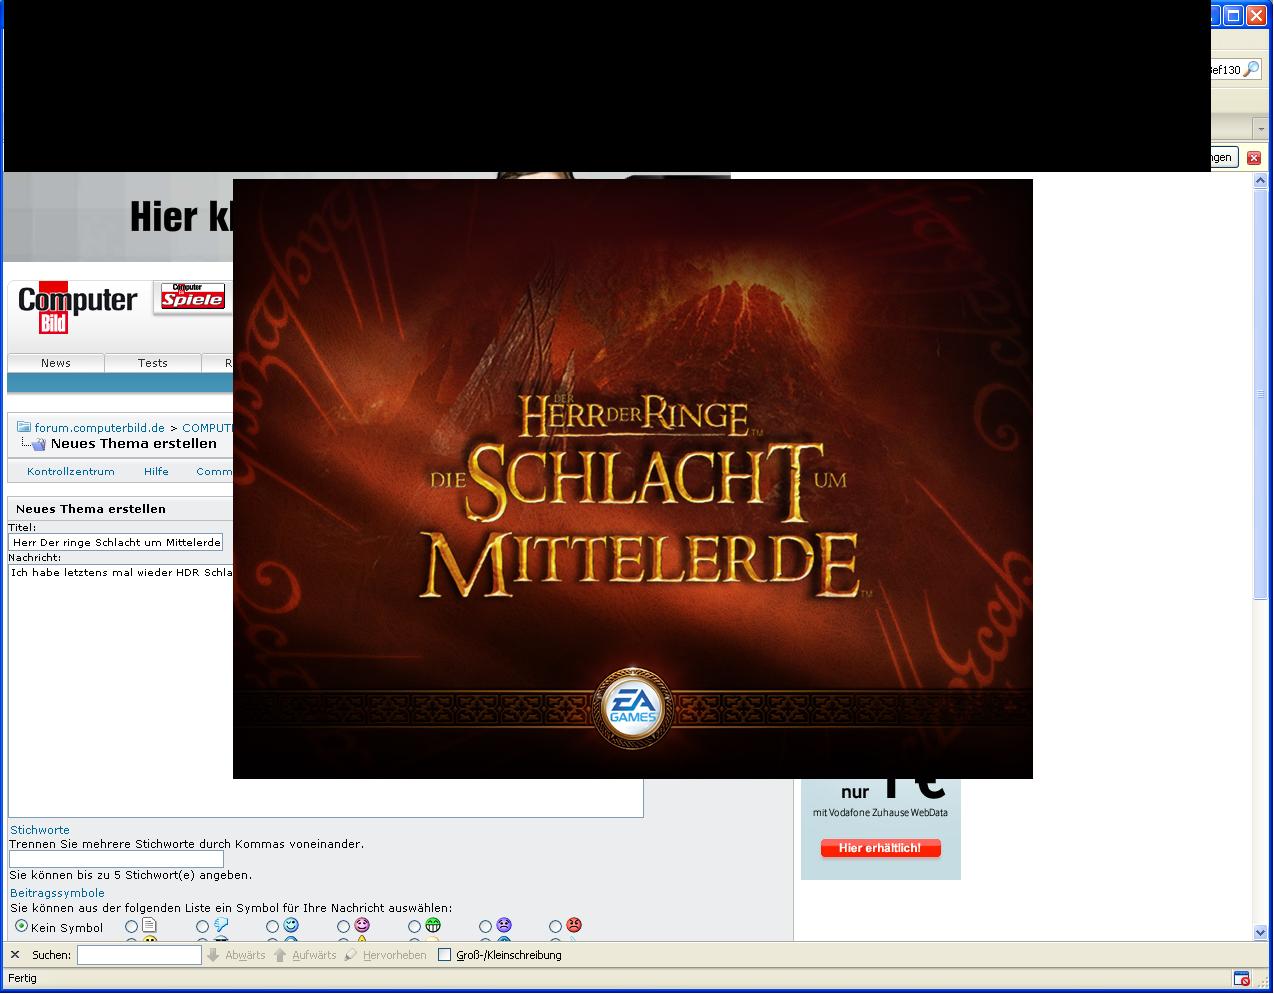Image resolution: width=1274 pixels, height=994 pixels.
Task: Open Kontrollzentrum menu item
Action: pyautogui.click(x=71, y=471)
